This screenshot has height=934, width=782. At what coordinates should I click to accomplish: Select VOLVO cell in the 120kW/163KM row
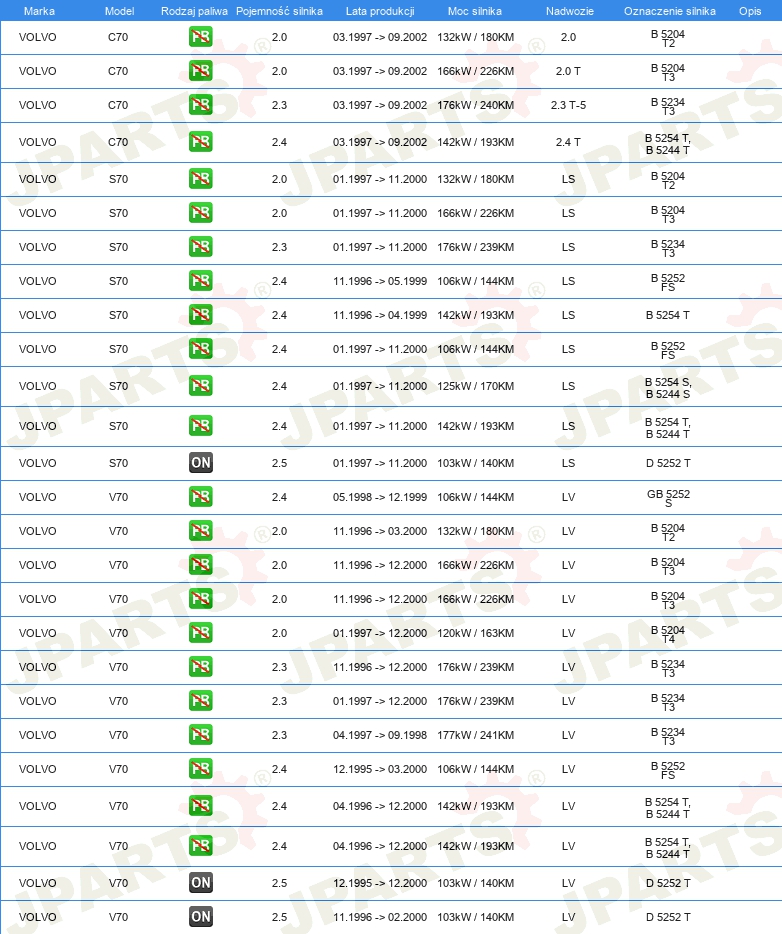click(38, 633)
